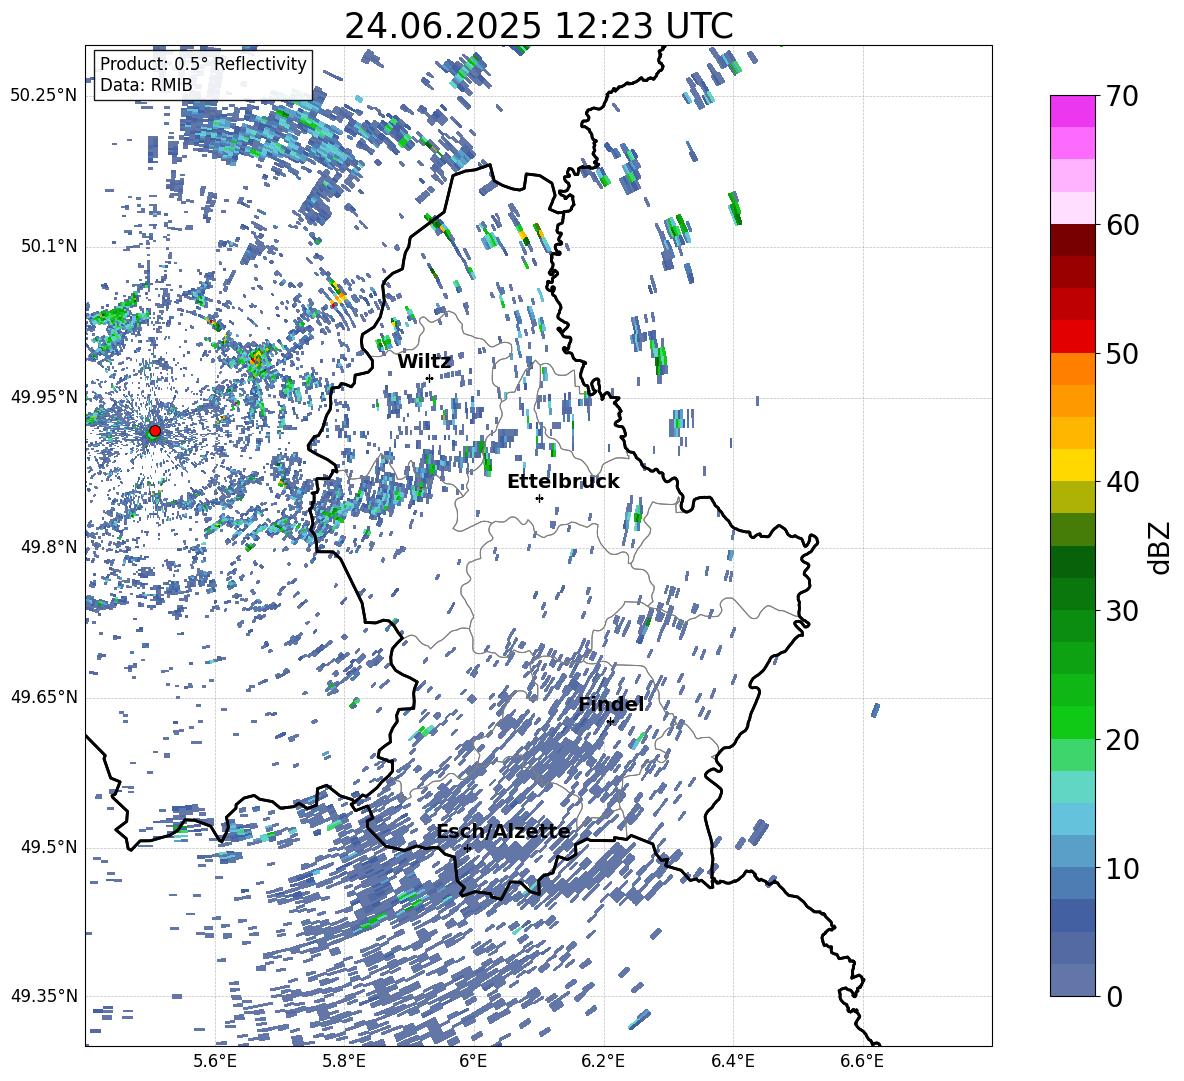The image size is (1184, 1081).
Task: Click the bright green colorbar swatch near 20
Action: pyautogui.click(x=1072, y=722)
